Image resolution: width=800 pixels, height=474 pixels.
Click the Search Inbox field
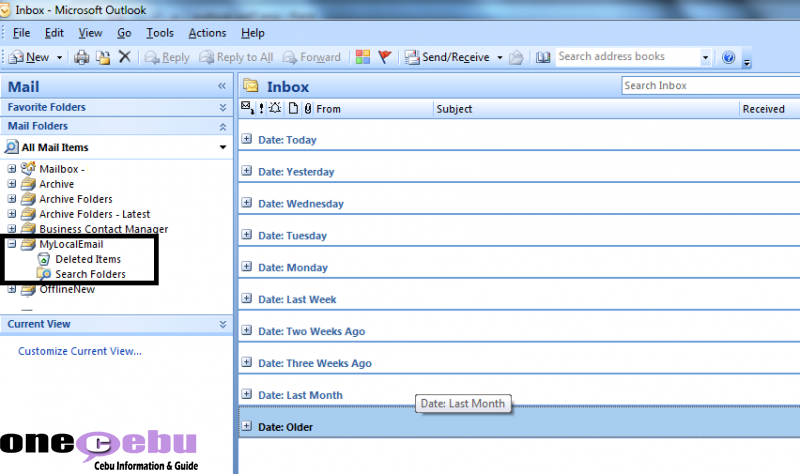[711, 86]
